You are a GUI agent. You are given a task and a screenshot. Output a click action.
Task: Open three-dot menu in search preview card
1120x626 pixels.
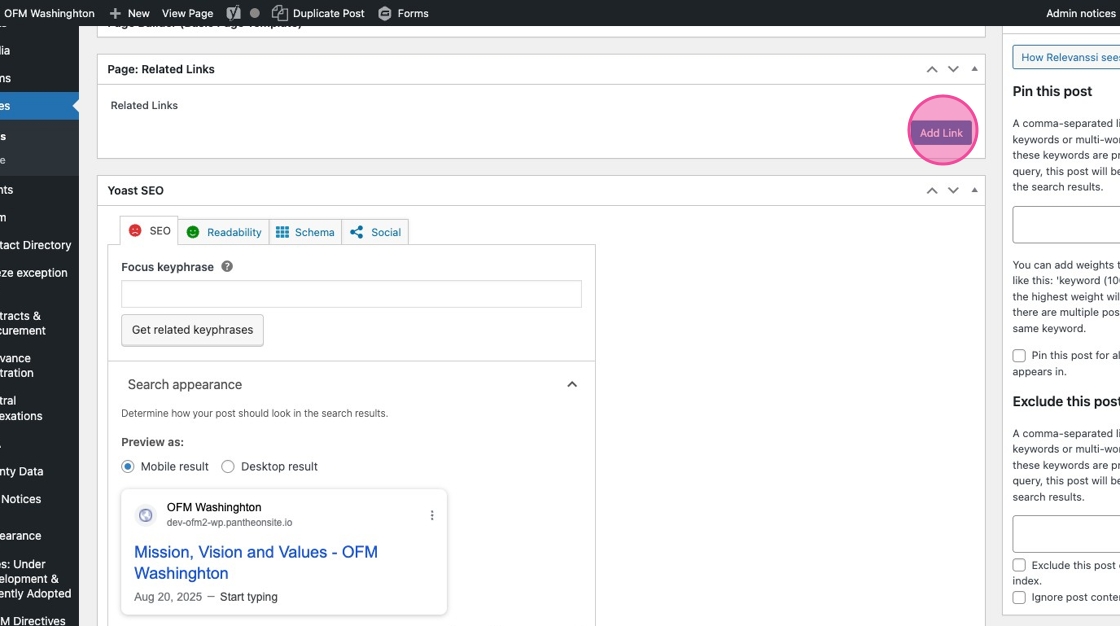tap(432, 515)
